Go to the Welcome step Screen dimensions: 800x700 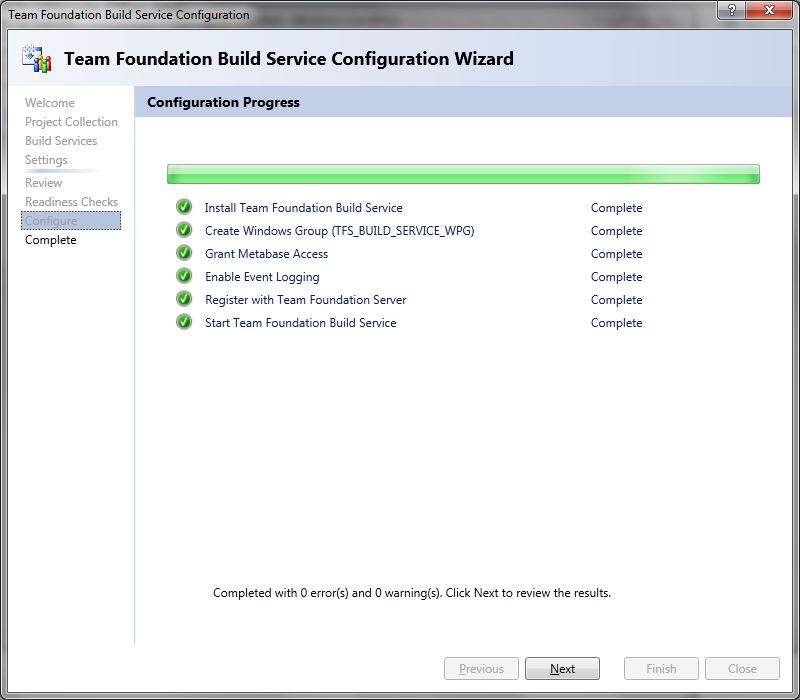pyautogui.click(x=49, y=103)
